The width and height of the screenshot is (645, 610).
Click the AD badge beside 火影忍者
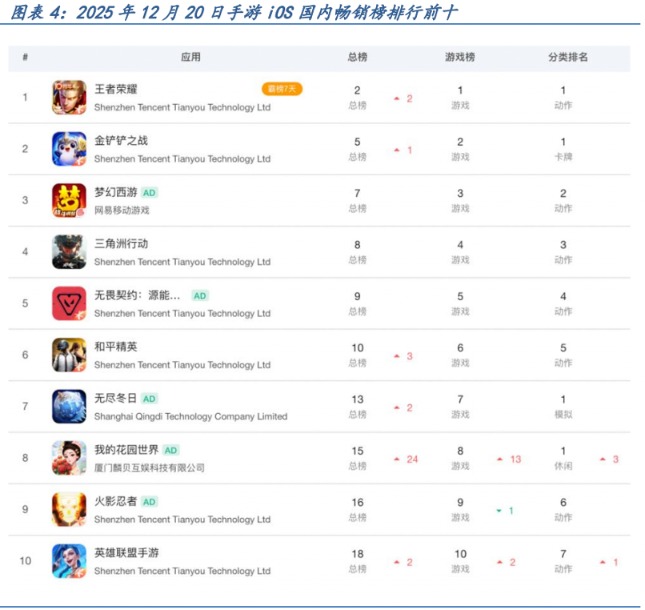pos(149,502)
